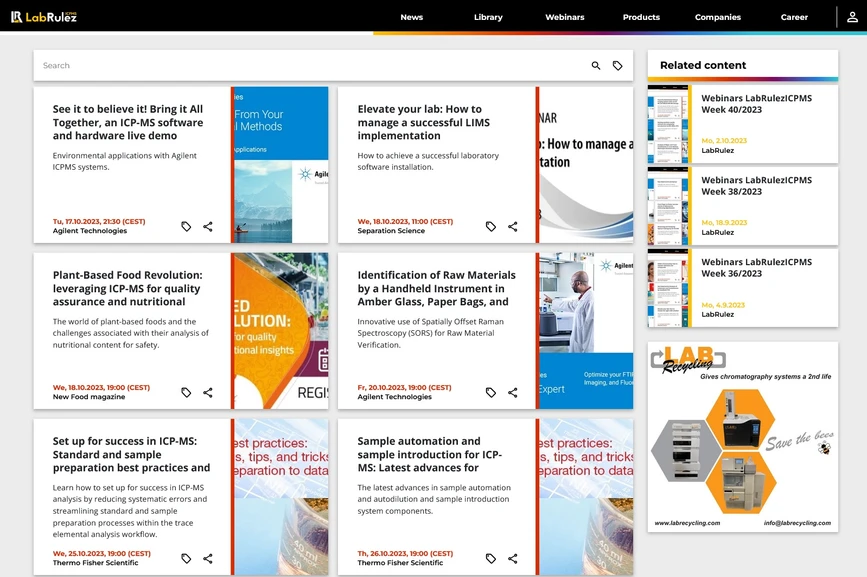Viewport: 867px width, 577px height.
Task: Click tag icon on Set up for success card
Action: (x=186, y=559)
